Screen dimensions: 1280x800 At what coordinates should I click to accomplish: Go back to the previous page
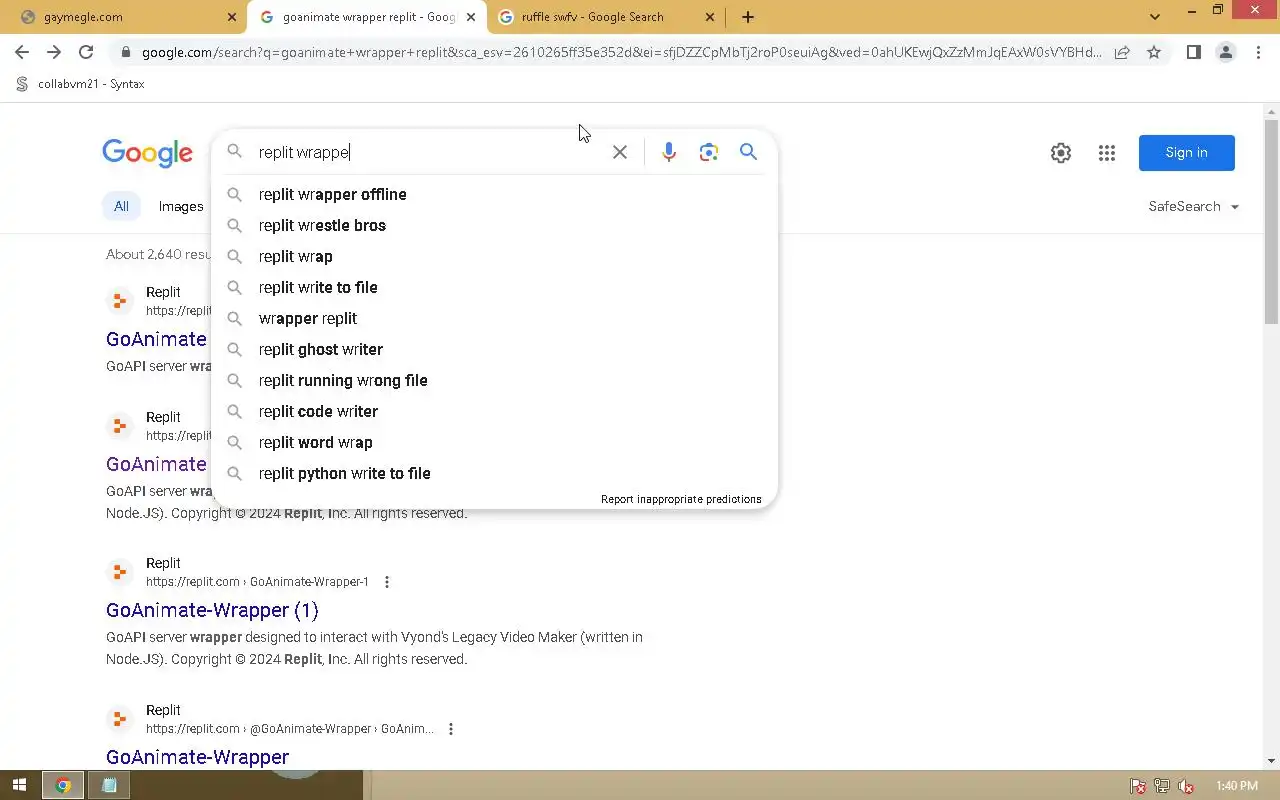[22, 52]
